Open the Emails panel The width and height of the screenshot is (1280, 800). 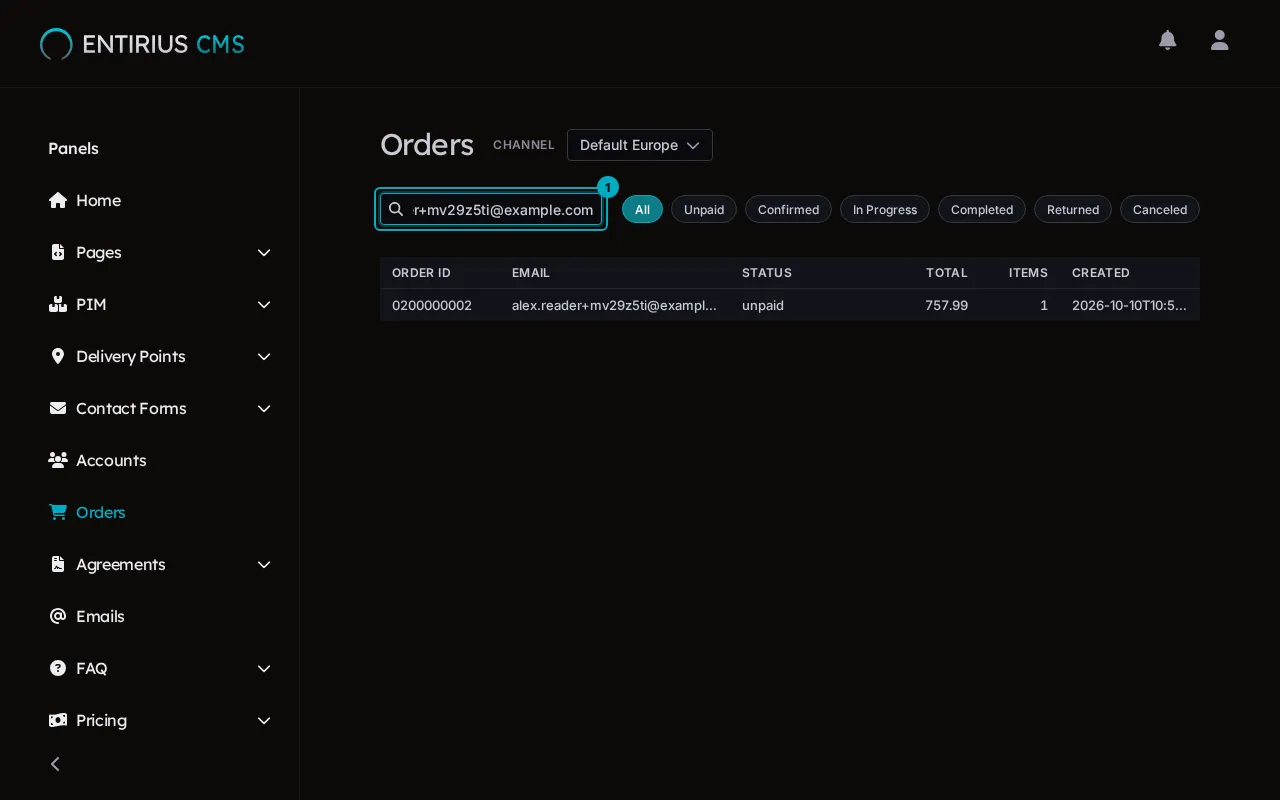coord(100,616)
